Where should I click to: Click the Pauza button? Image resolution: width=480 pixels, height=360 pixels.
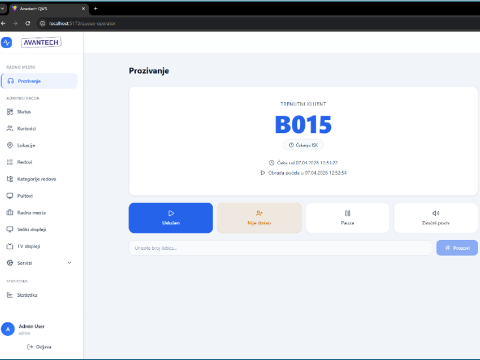click(347, 218)
